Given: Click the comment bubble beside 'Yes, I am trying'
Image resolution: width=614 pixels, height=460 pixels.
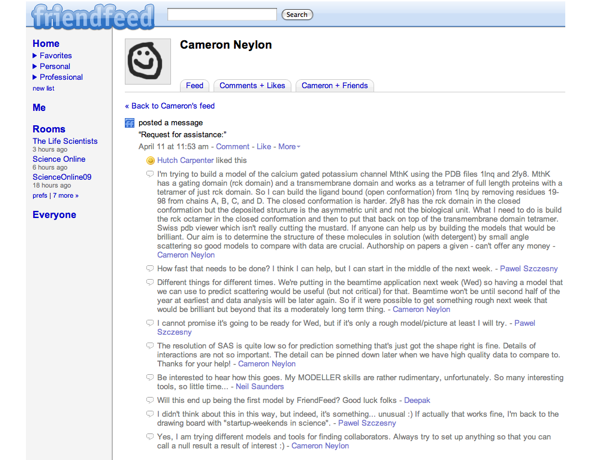Looking at the screenshot, I should (x=150, y=437).
